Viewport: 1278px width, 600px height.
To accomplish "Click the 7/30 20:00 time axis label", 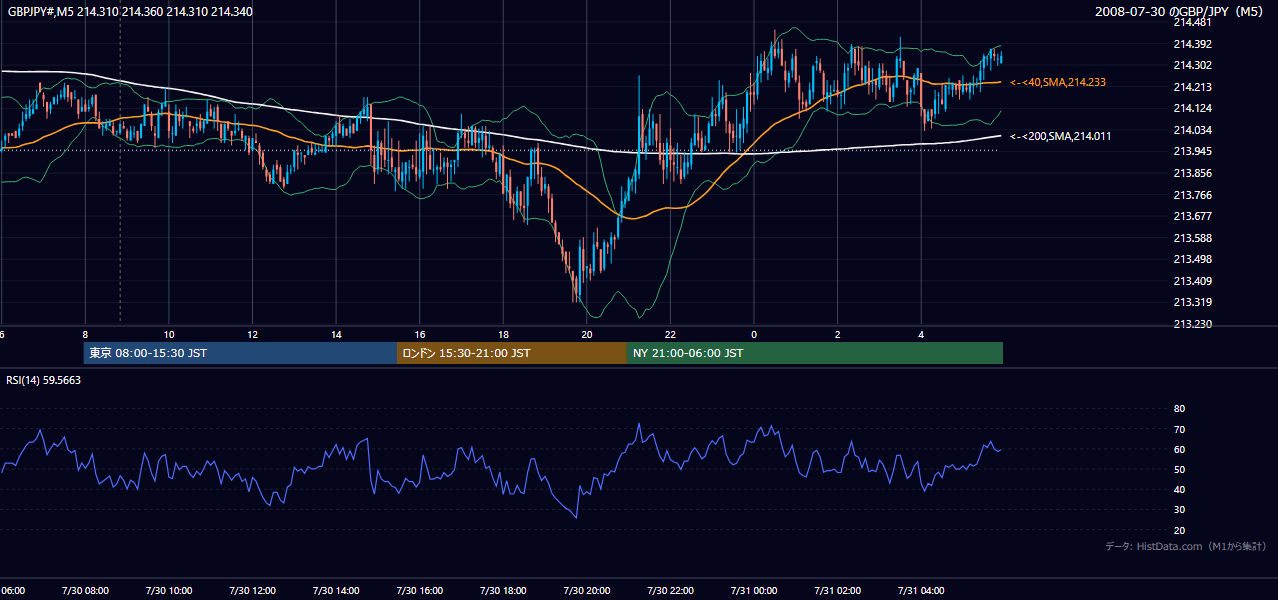I will pos(586,590).
